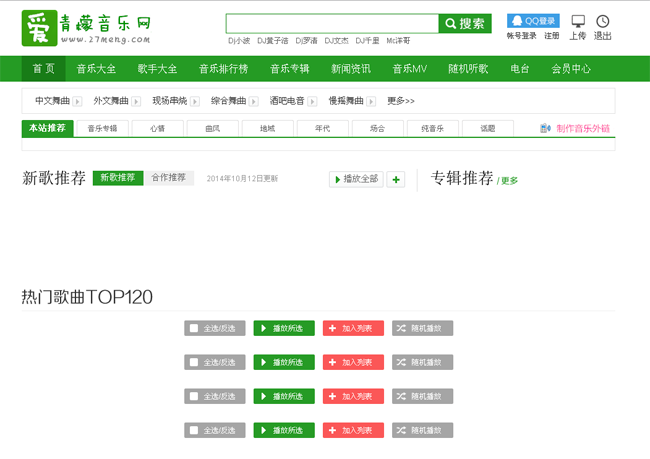Expand the arrow next to 慢摇舞曲

point(371,101)
